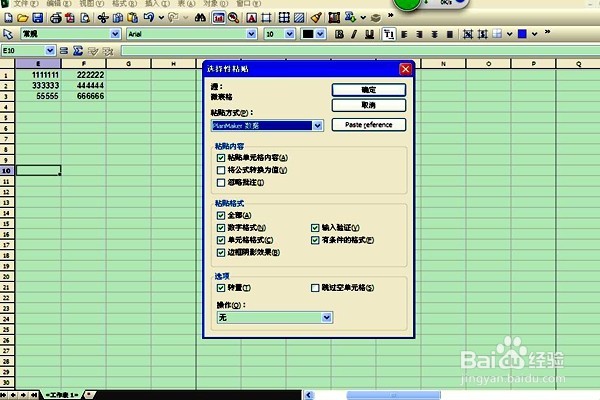Viewport: 600px width, 400px height.
Task: Cut selection with the scissors icon
Action: (103, 18)
